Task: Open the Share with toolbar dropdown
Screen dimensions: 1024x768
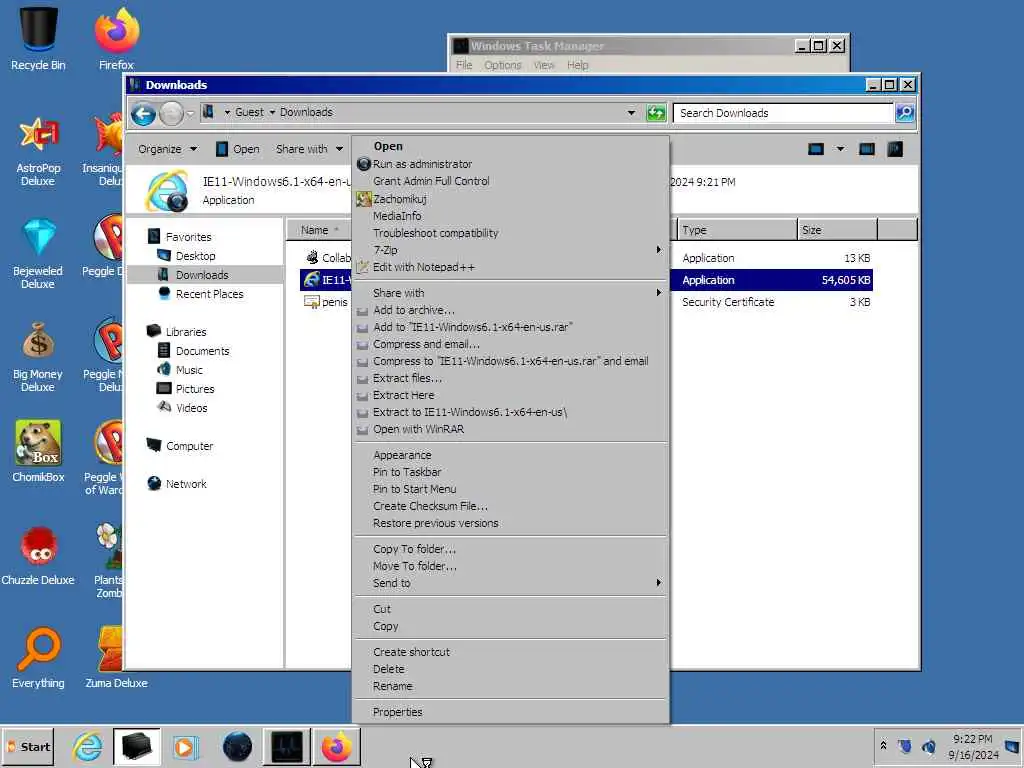Action: click(x=309, y=149)
